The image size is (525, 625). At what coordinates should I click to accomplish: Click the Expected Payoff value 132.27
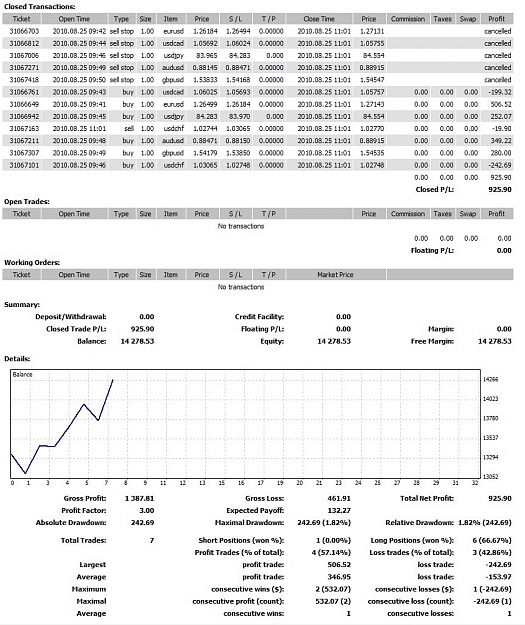point(339,510)
